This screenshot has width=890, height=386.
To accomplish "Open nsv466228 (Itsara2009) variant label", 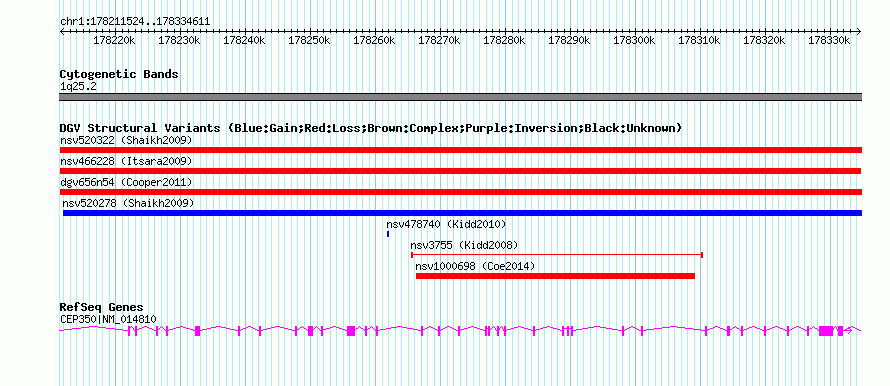I will (126, 161).
